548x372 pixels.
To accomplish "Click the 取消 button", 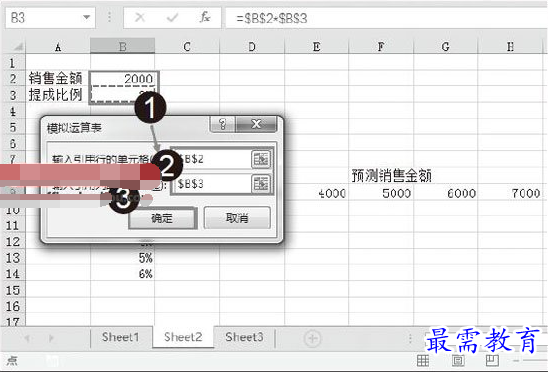I will pyautogui.click(x=237, y=218).
